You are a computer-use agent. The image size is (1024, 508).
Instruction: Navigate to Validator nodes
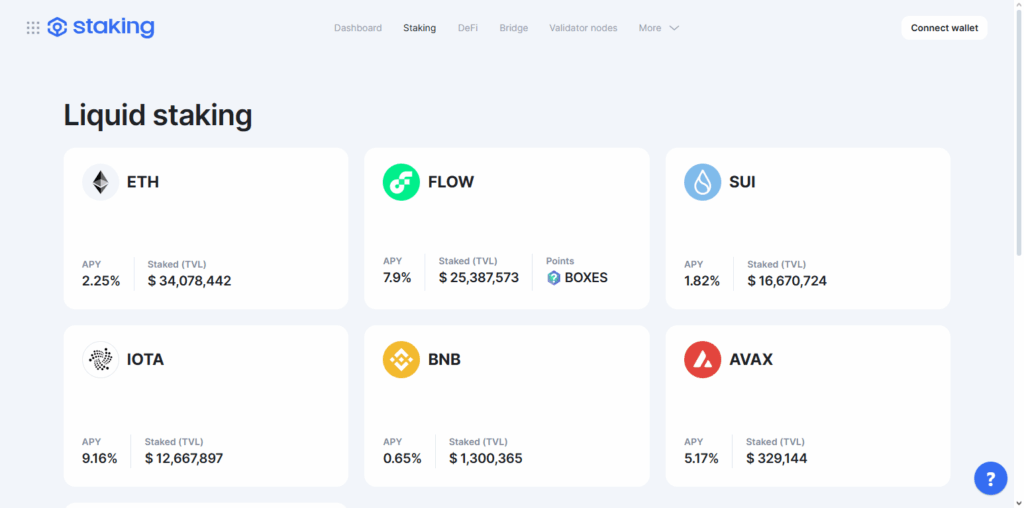tap(583, 28)
